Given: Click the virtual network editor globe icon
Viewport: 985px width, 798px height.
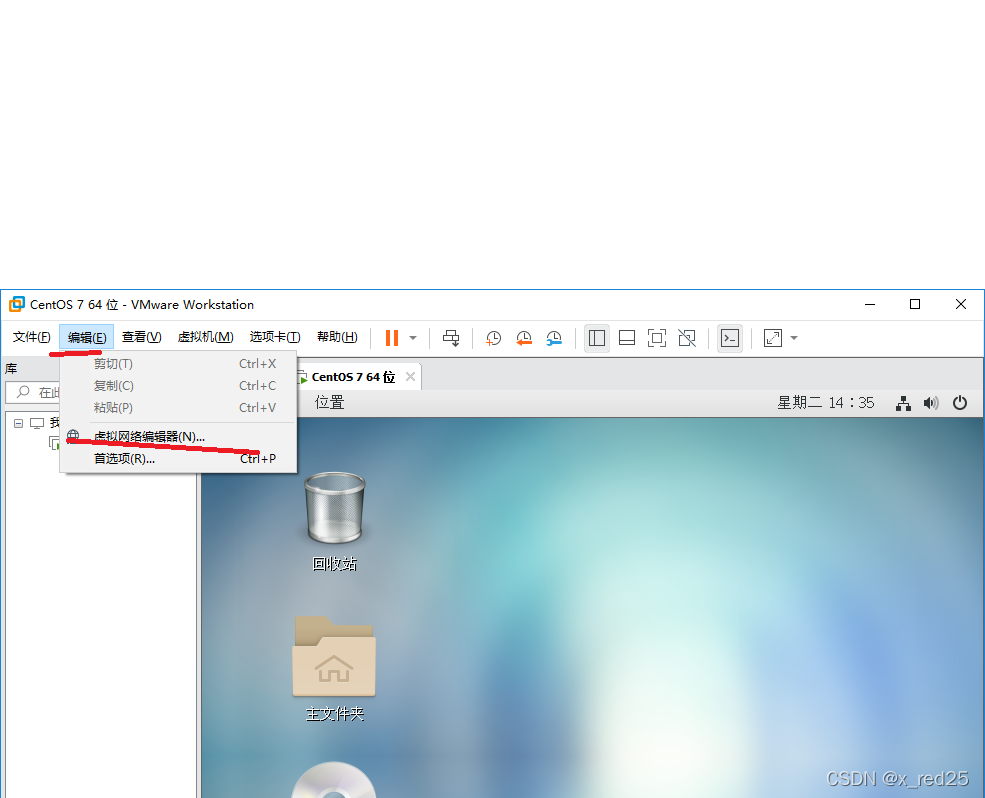Looking at the screenshot, I should (x=73, y=435).
